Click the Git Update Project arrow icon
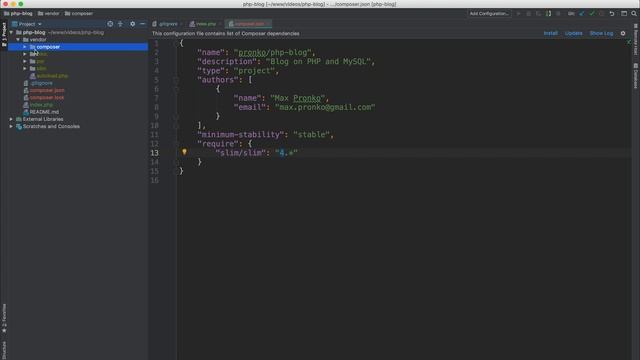The image size is (640, 360). (x=582, y=13)
